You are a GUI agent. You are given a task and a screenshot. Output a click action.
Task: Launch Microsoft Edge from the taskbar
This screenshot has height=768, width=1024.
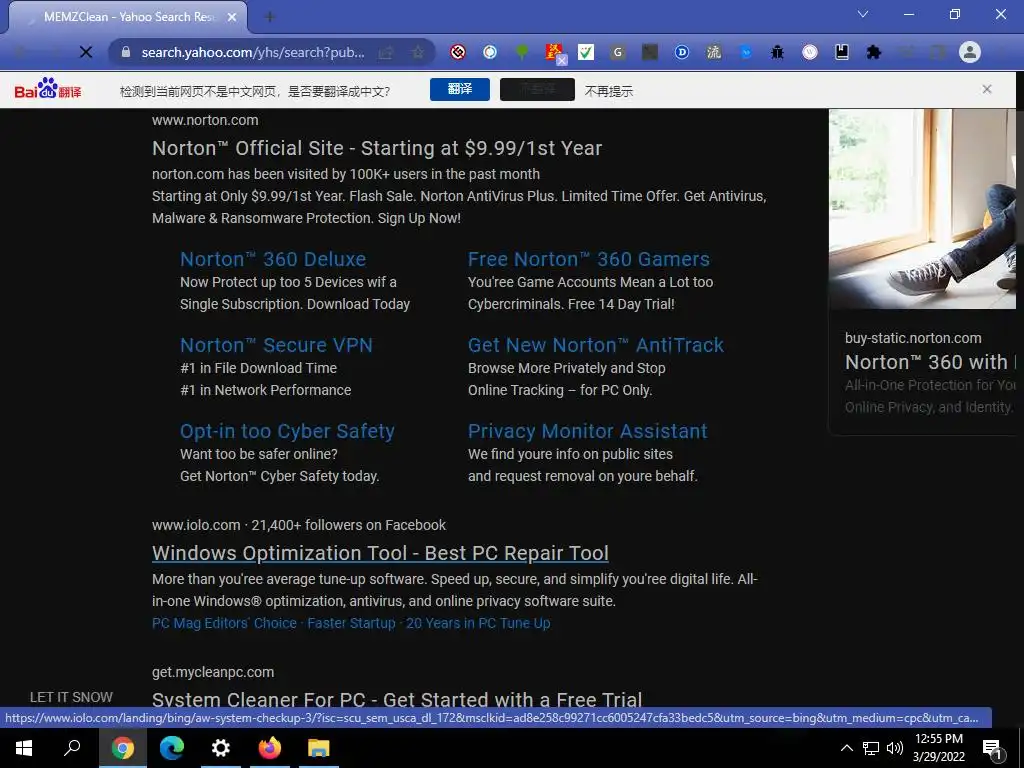[172, 748]
